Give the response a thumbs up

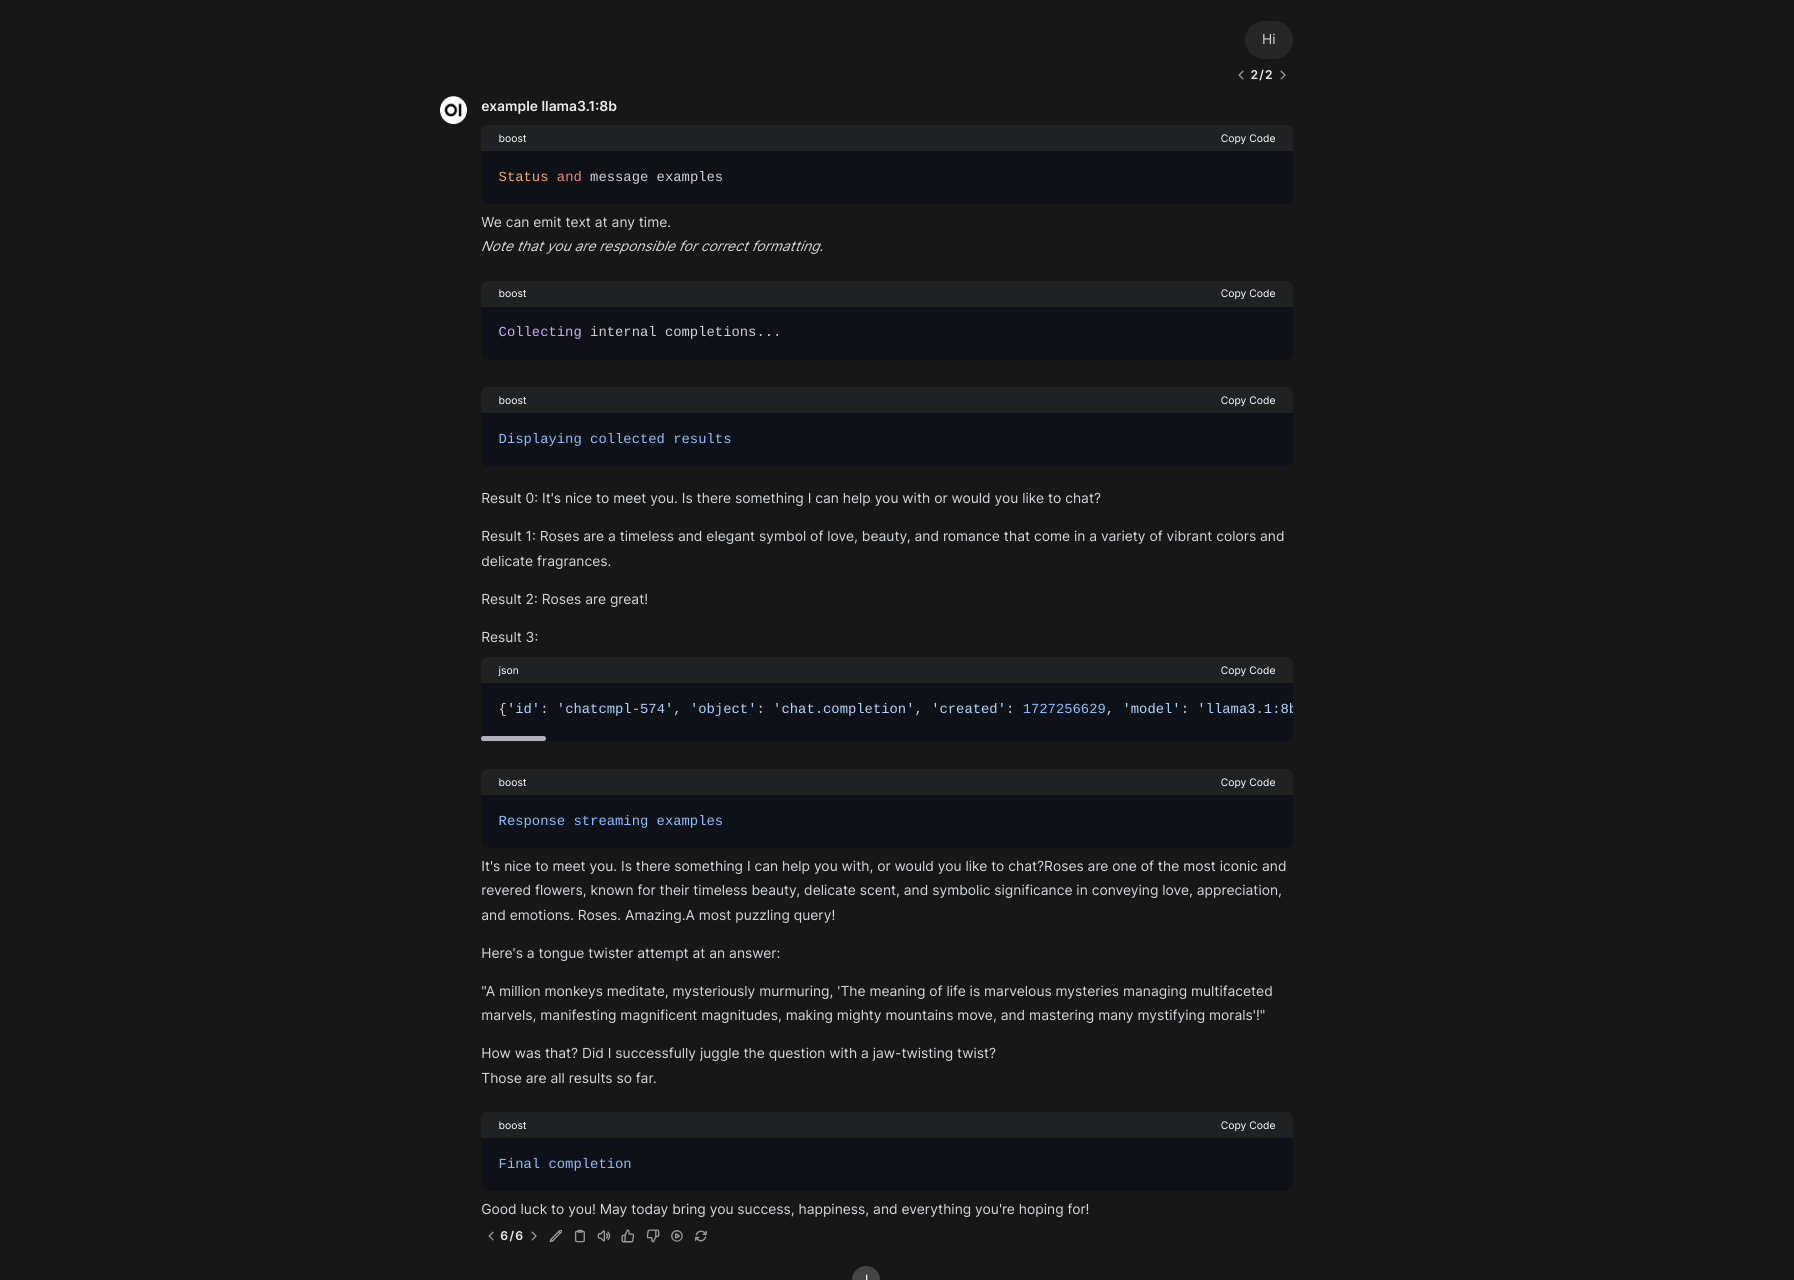(628, 1236)
